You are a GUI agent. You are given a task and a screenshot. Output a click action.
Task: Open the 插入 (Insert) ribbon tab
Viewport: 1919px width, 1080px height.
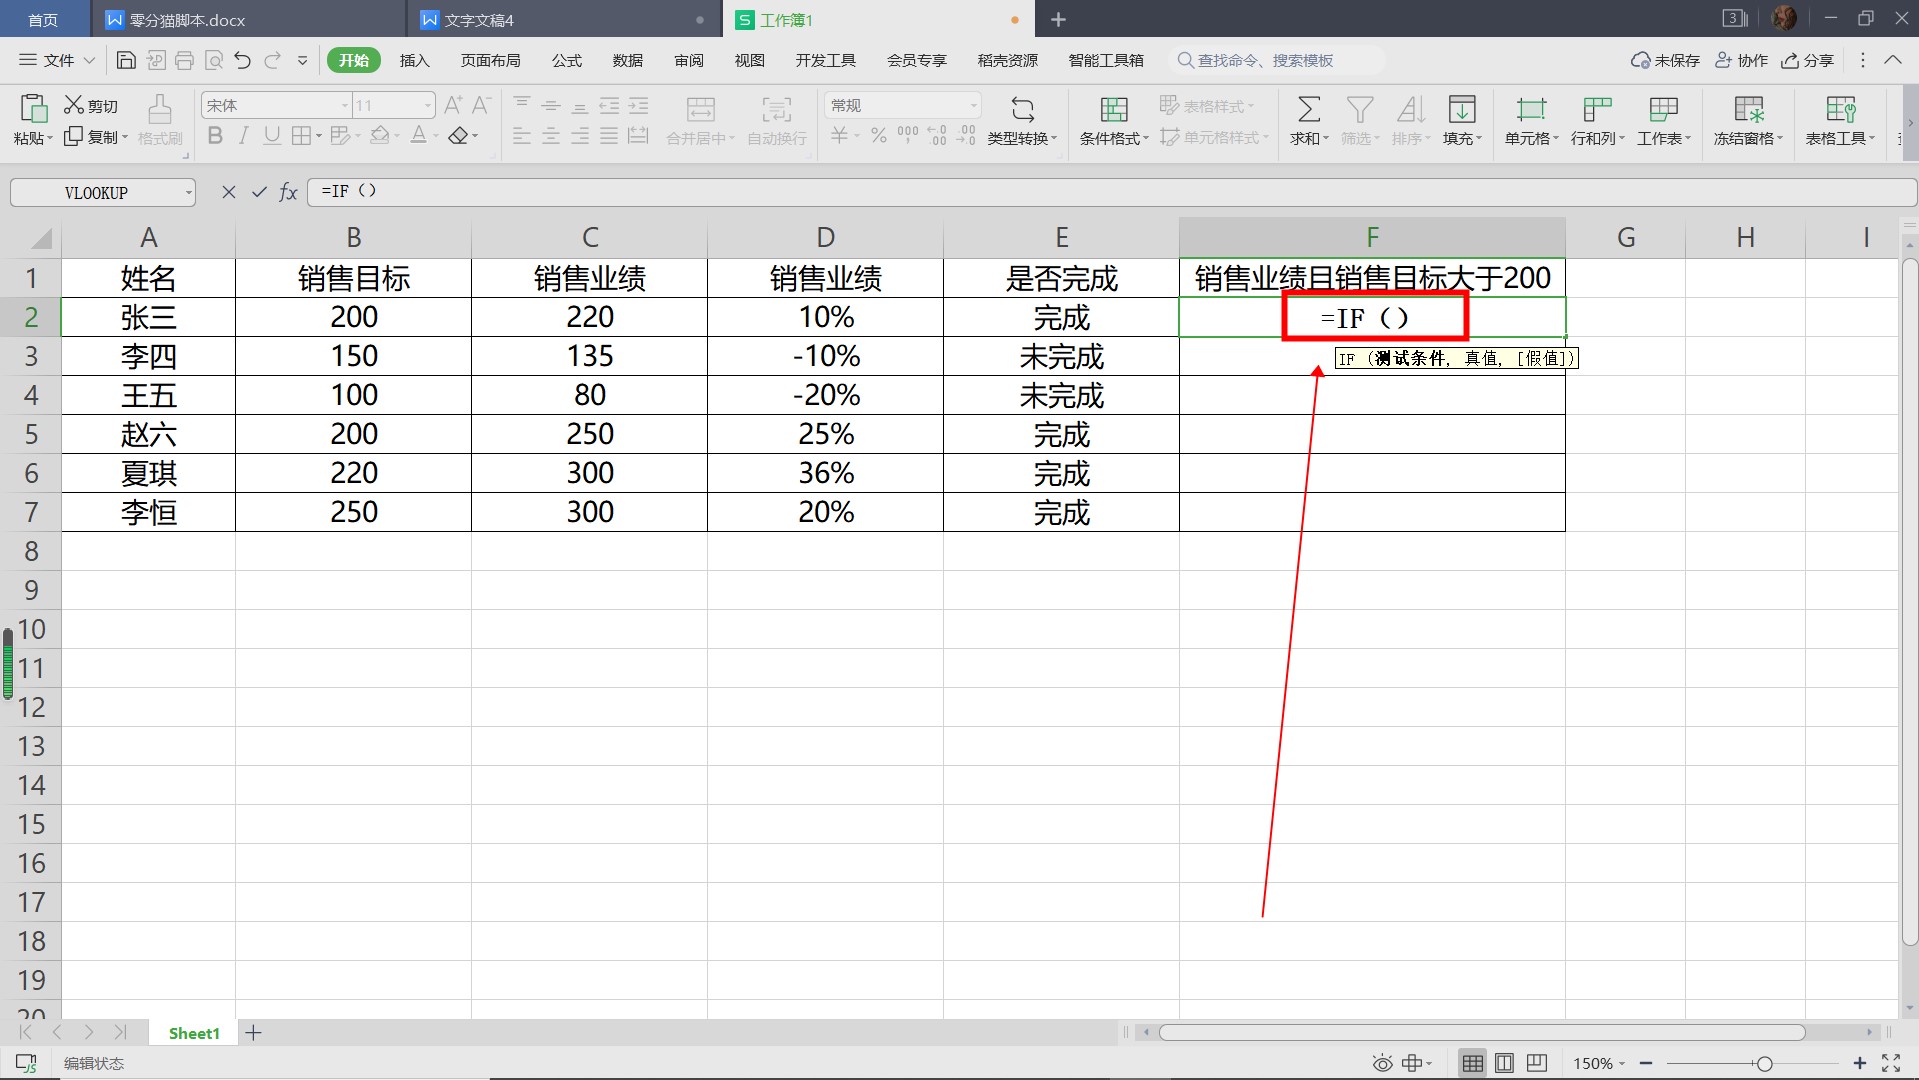point(414,61)
